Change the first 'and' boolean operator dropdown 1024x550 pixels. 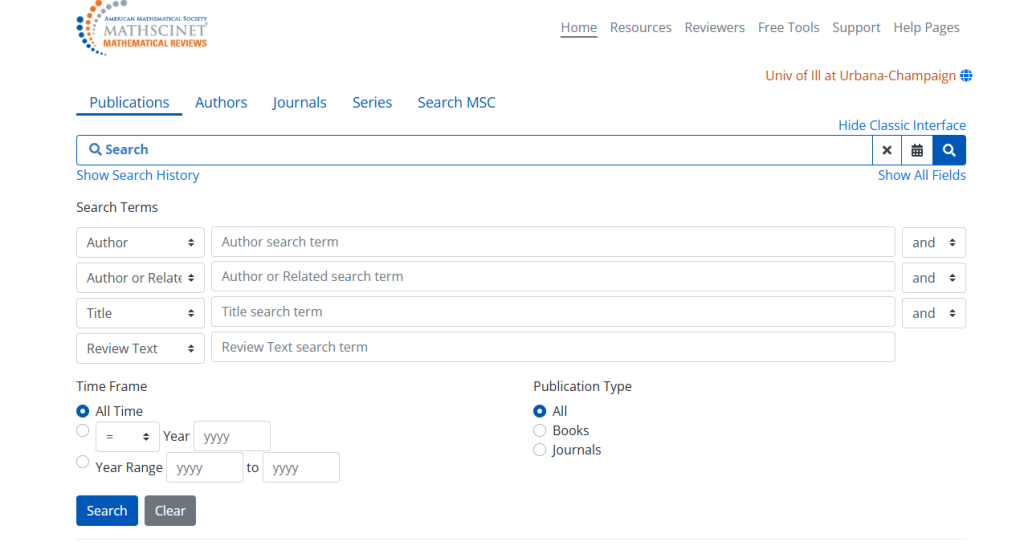pyautogui.click(x=933, y=243)
